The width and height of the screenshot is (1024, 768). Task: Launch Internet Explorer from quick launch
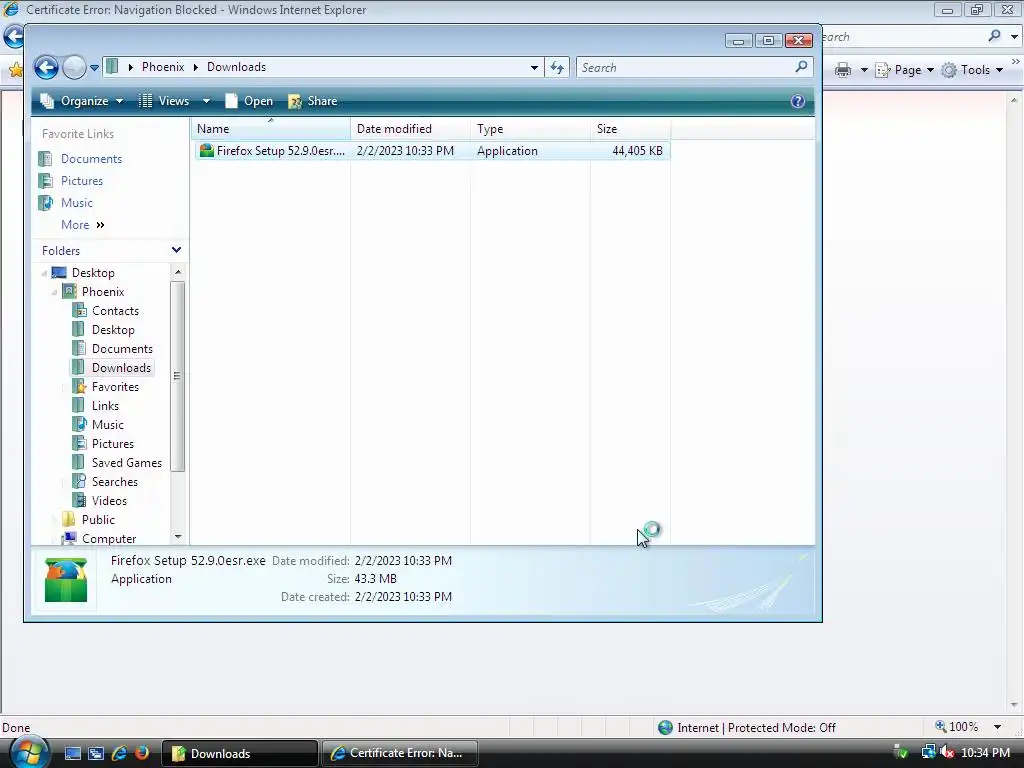[119, 753]
